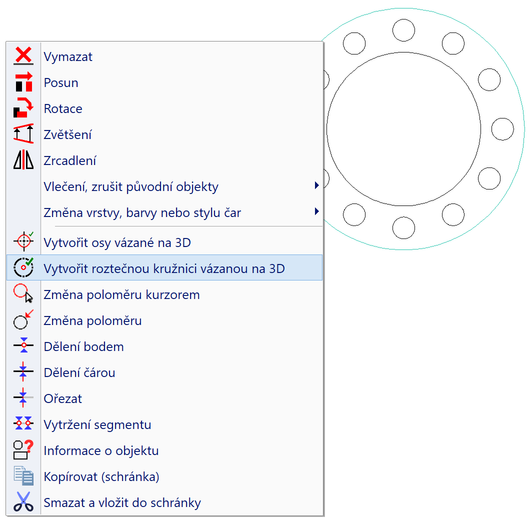Expand Vlečení, zrušit původní objekty submenu arrow
Screen dimensions: 531x522
[x=316, y=185]
